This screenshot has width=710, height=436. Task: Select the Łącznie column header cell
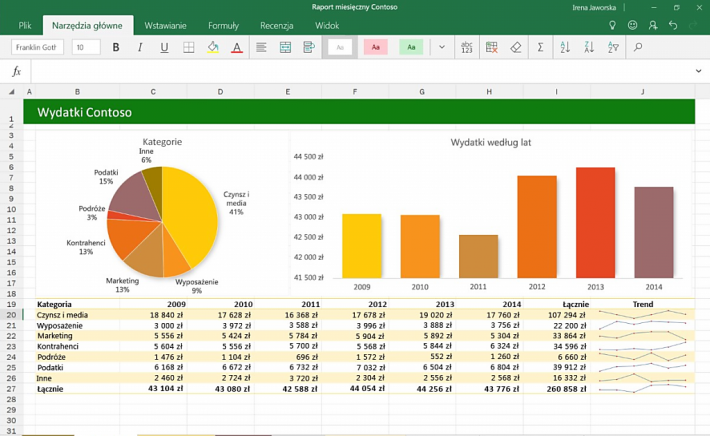click(556, 304)
